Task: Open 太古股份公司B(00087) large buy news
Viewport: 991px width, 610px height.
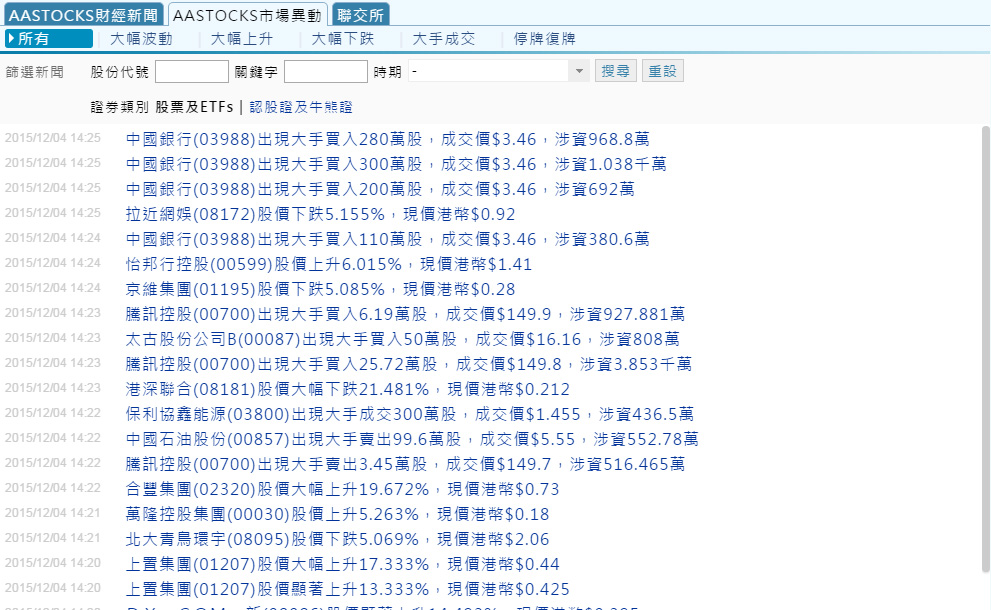Action: click(x=403, y=339)
